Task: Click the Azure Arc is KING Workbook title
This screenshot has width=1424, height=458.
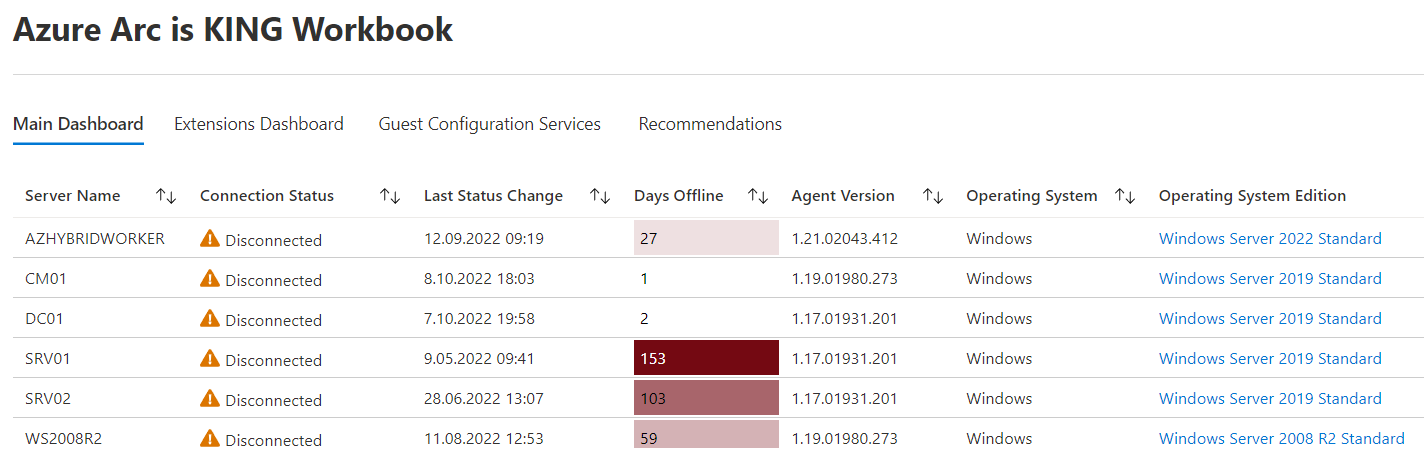Action: point(233,29)
